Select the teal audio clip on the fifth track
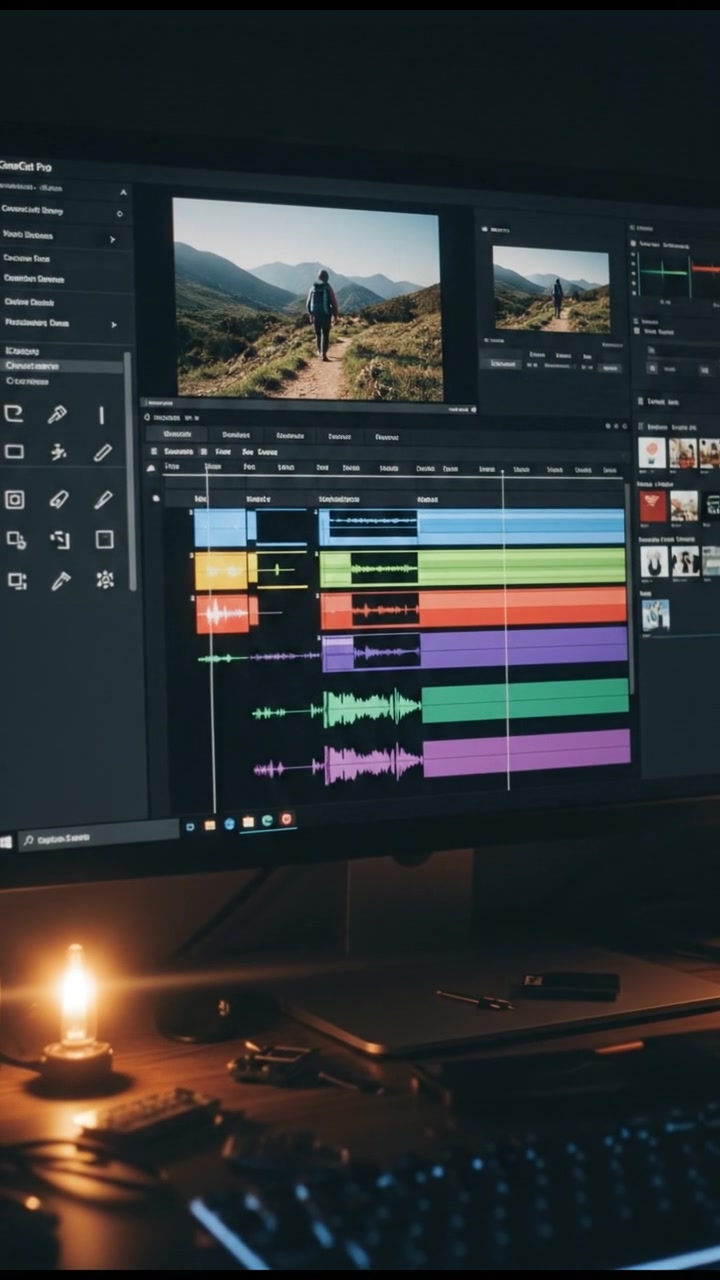This screenshot has width=720, height=1280. 525,700
